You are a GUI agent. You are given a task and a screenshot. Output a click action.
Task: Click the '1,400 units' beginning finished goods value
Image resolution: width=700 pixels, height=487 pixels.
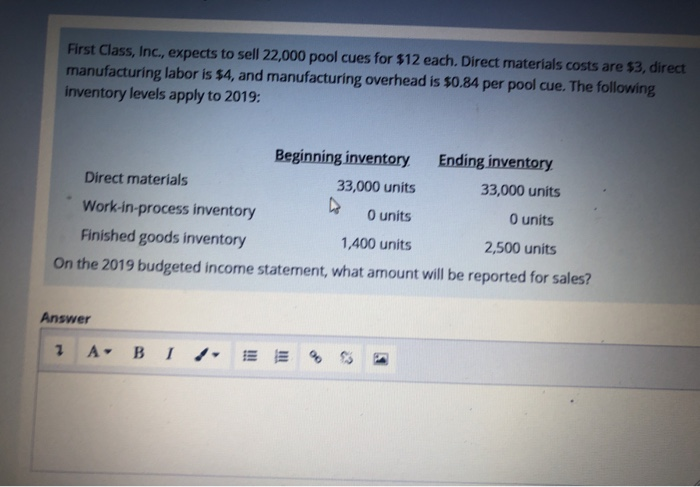point(376,244)
